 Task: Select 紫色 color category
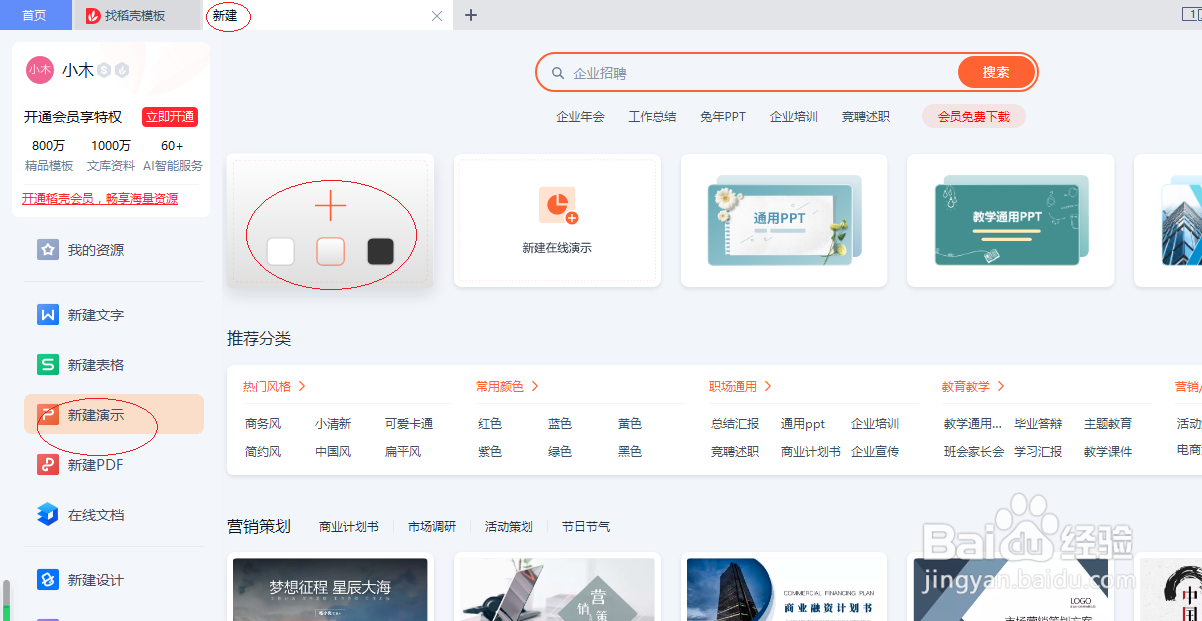[x=490, y=452]
